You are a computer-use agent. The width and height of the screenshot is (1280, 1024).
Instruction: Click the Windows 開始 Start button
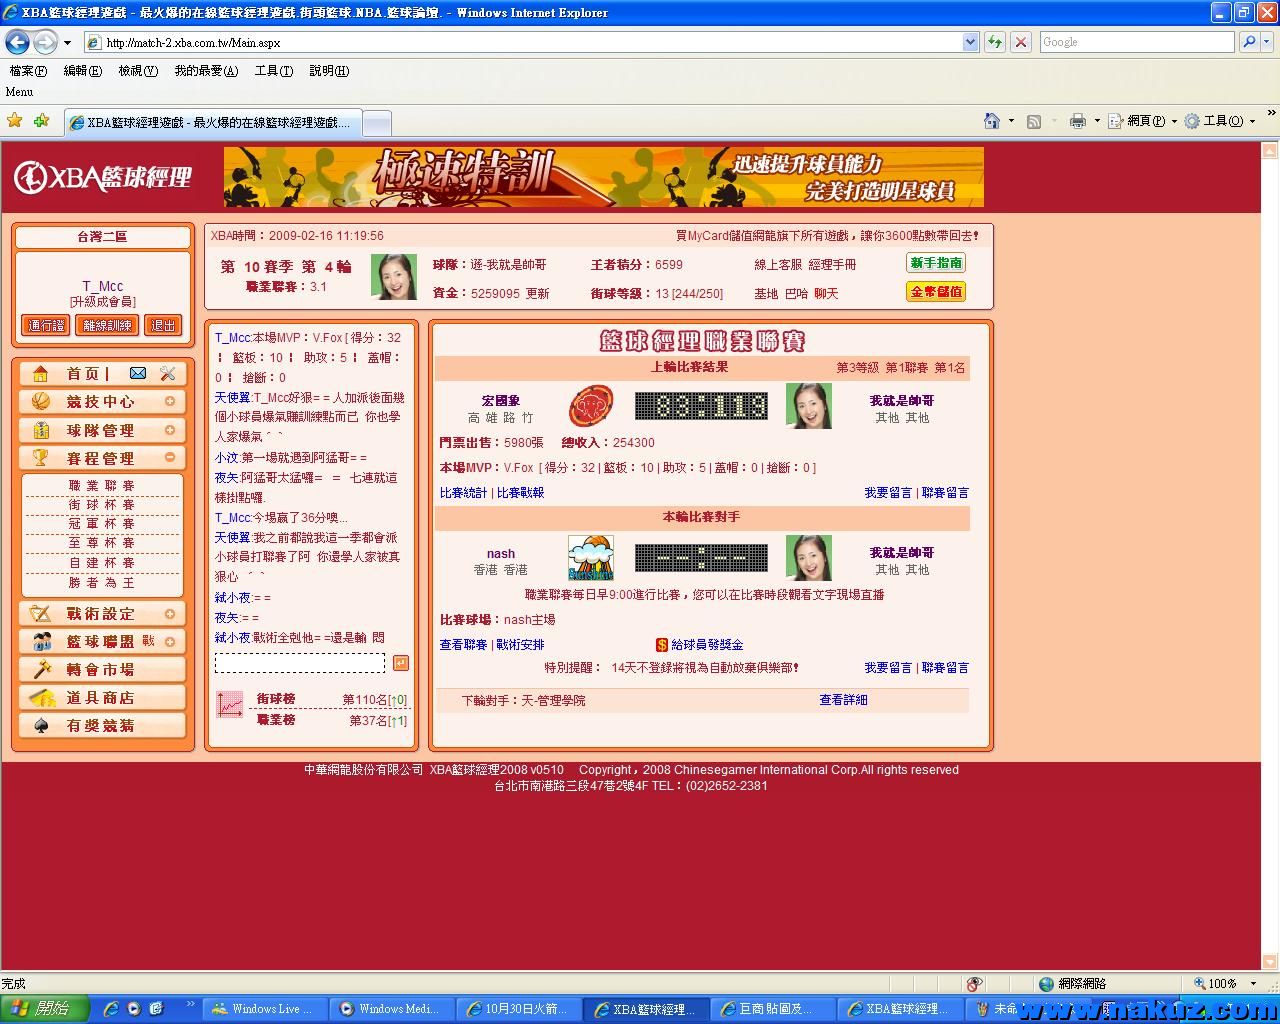click(45, 1009)
